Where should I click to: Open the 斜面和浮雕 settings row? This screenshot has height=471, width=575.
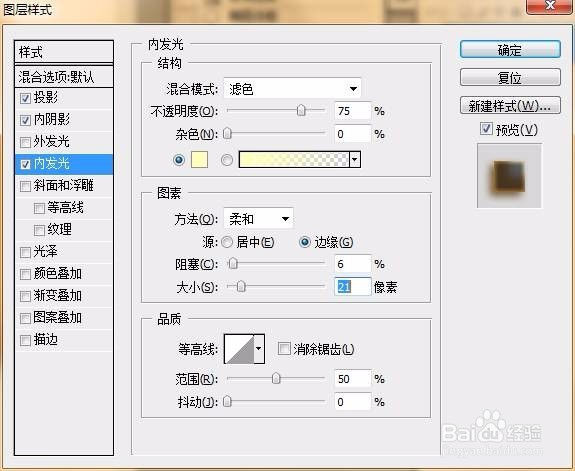pyautogui.click(x=64, y=186)
